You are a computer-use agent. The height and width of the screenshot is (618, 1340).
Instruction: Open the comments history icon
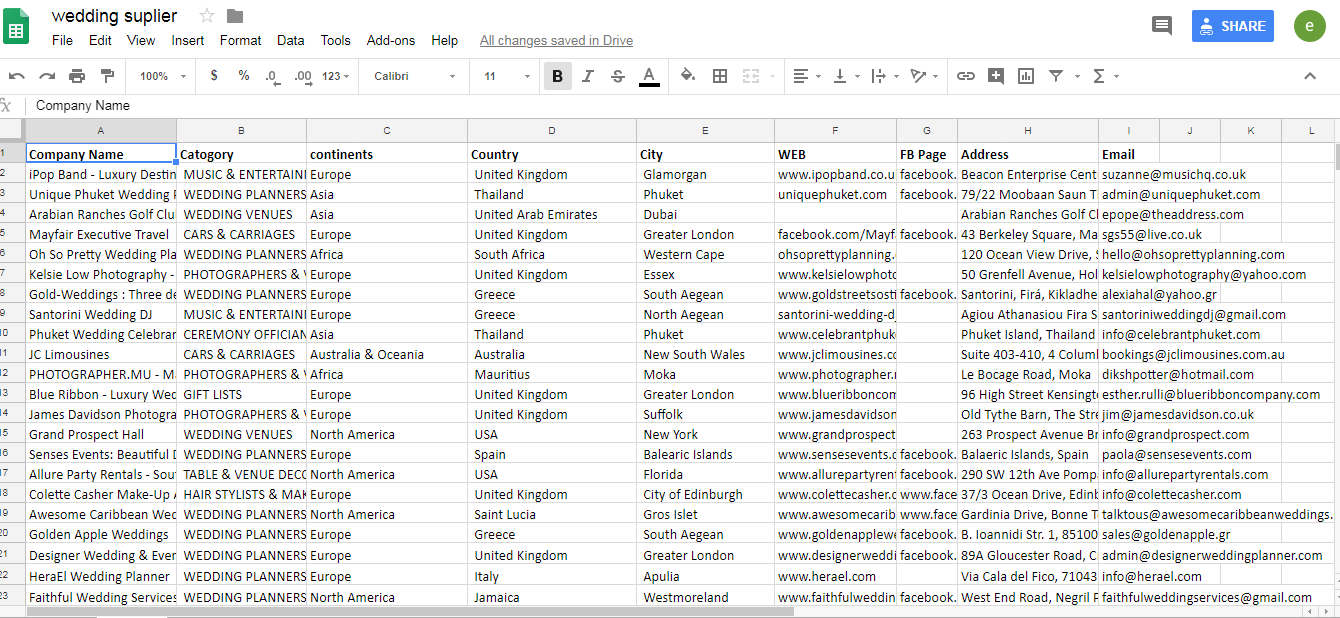[x=1162, y=26]
